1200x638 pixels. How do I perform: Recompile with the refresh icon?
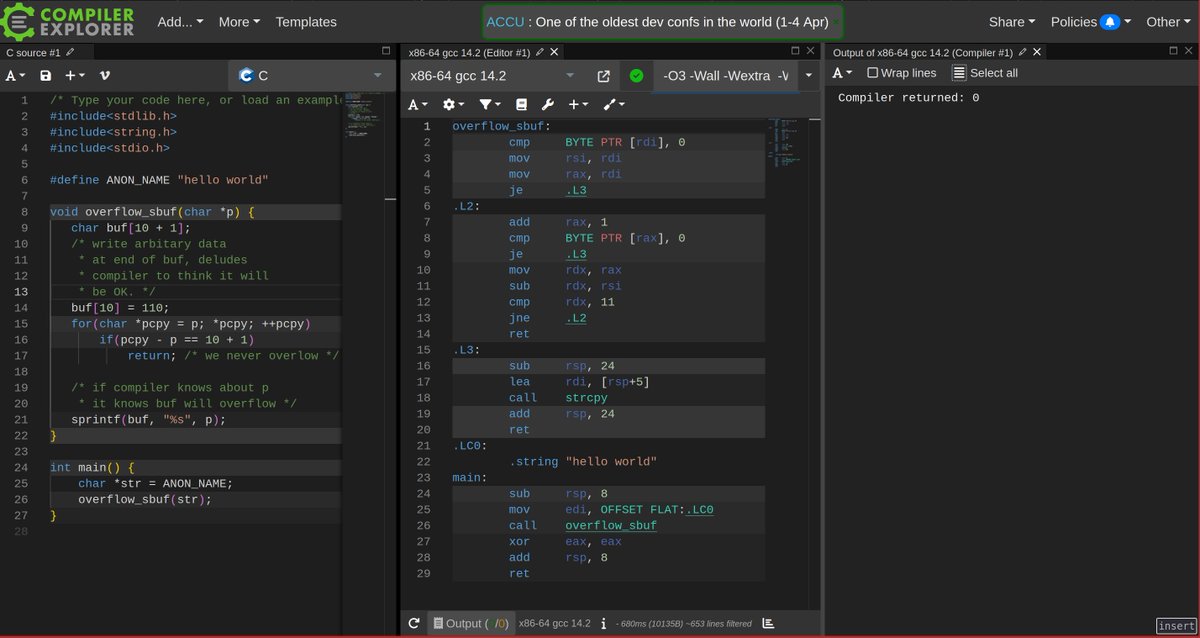click(x=414, y=624)
